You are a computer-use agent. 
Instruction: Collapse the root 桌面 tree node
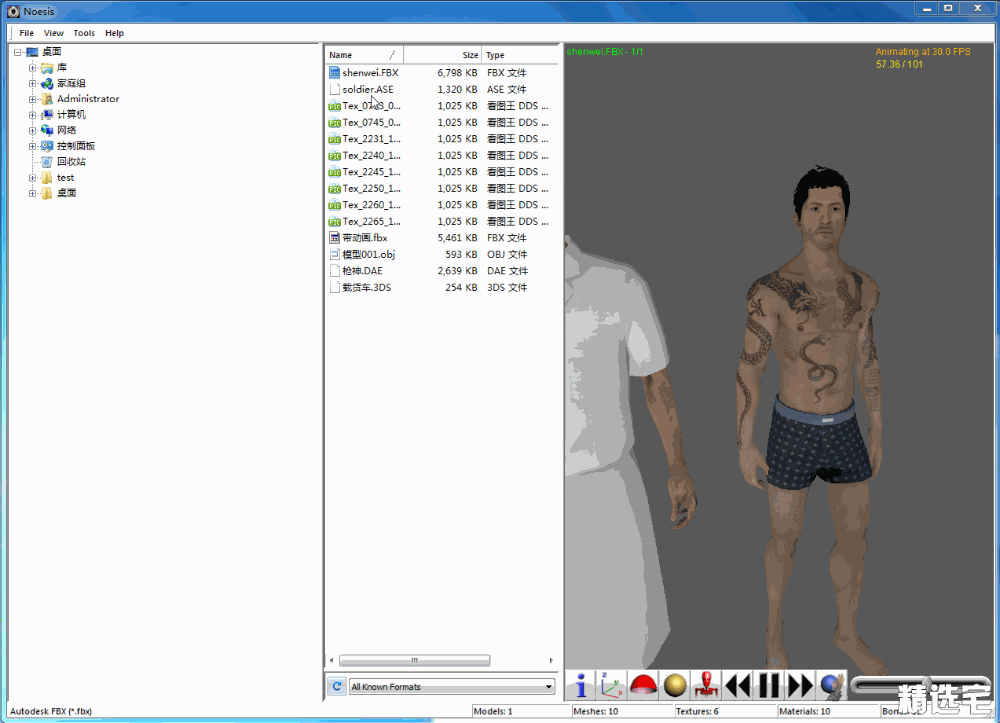[17, 52]
